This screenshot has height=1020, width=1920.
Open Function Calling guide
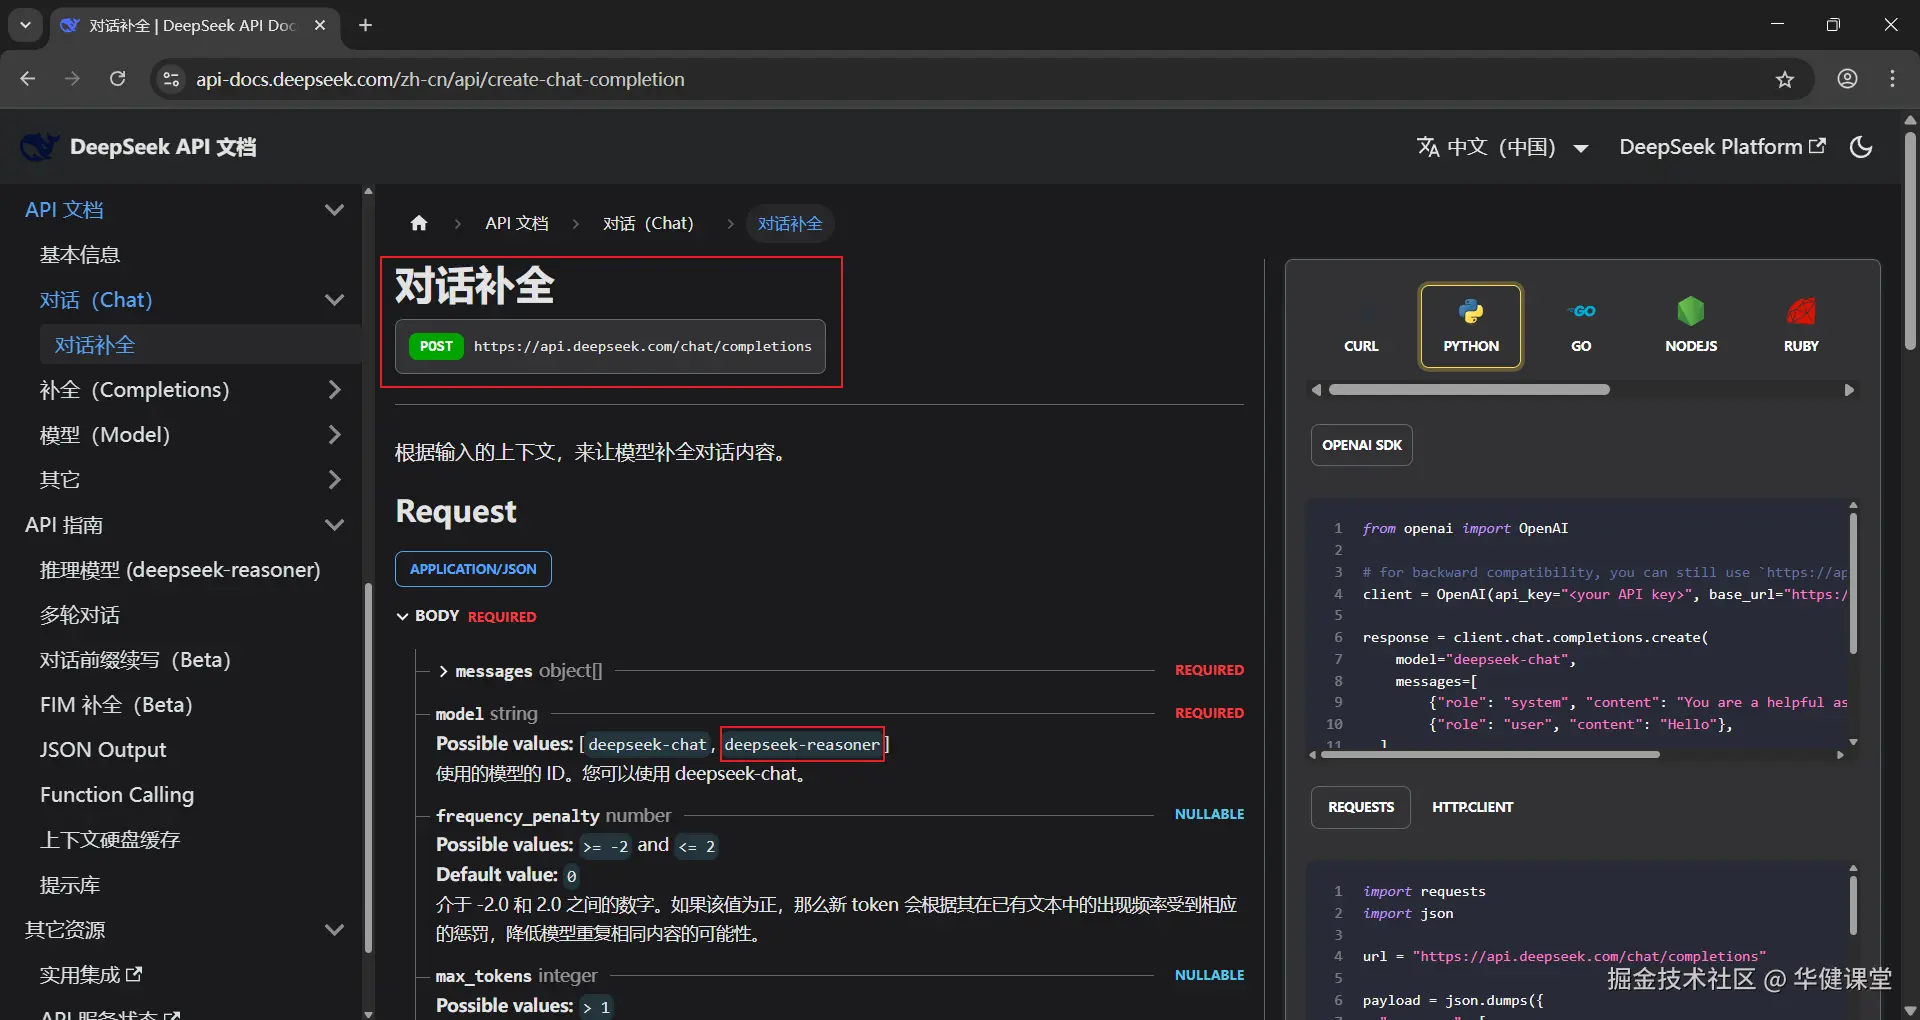[117, 795]
